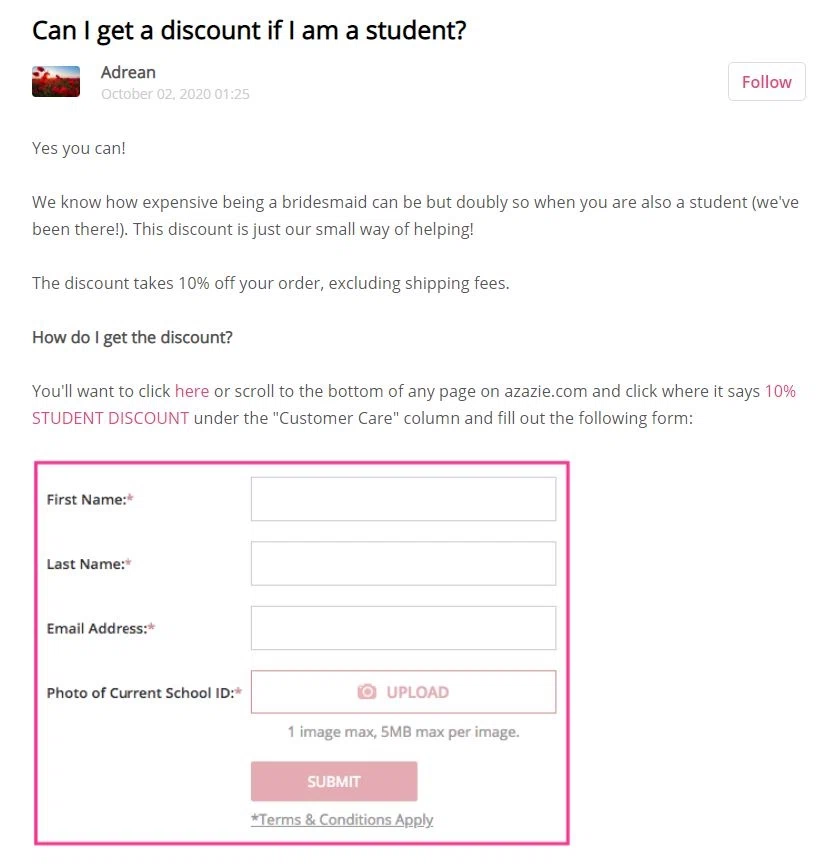Open the Terms & Conditions Apply link

coord(342,820)
